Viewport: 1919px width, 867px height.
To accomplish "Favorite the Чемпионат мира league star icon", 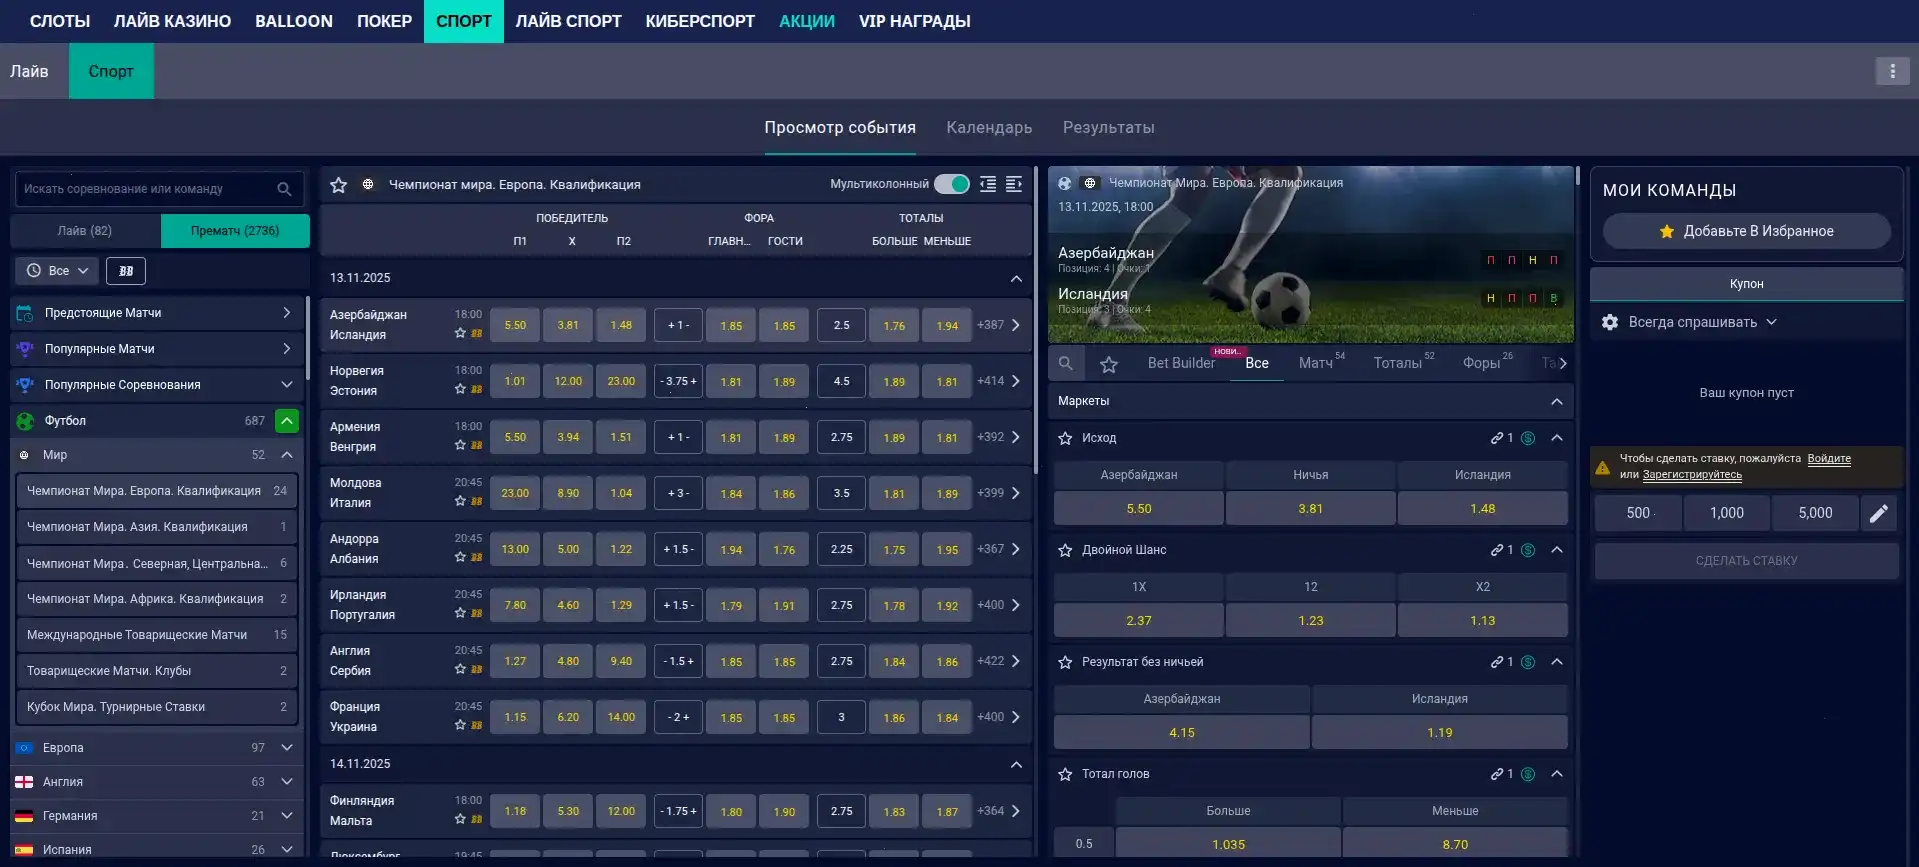I will 339,185.
